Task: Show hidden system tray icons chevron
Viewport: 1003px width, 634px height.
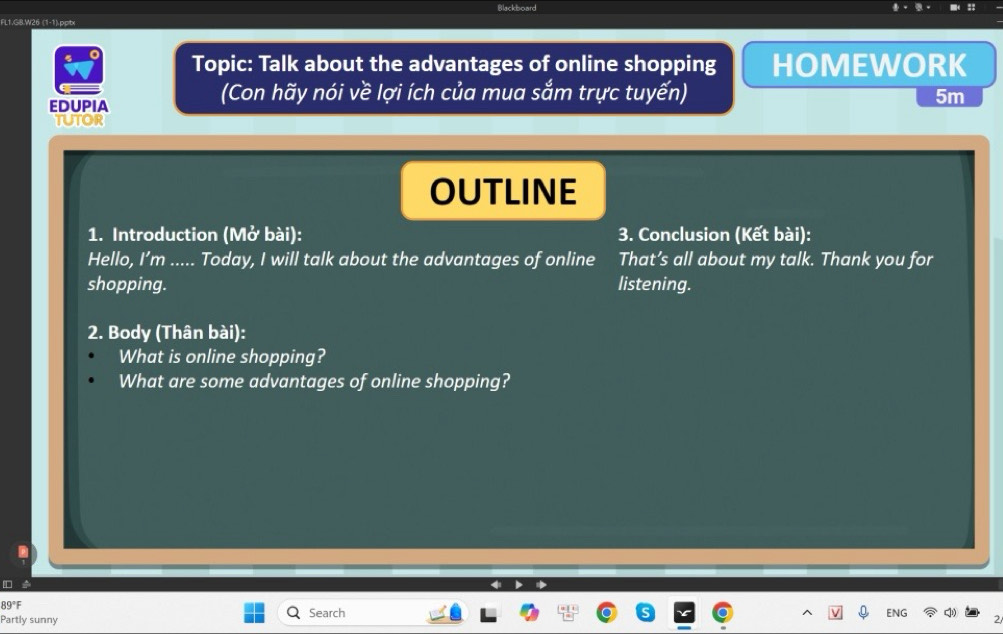Action: click(x=807, y=613)
